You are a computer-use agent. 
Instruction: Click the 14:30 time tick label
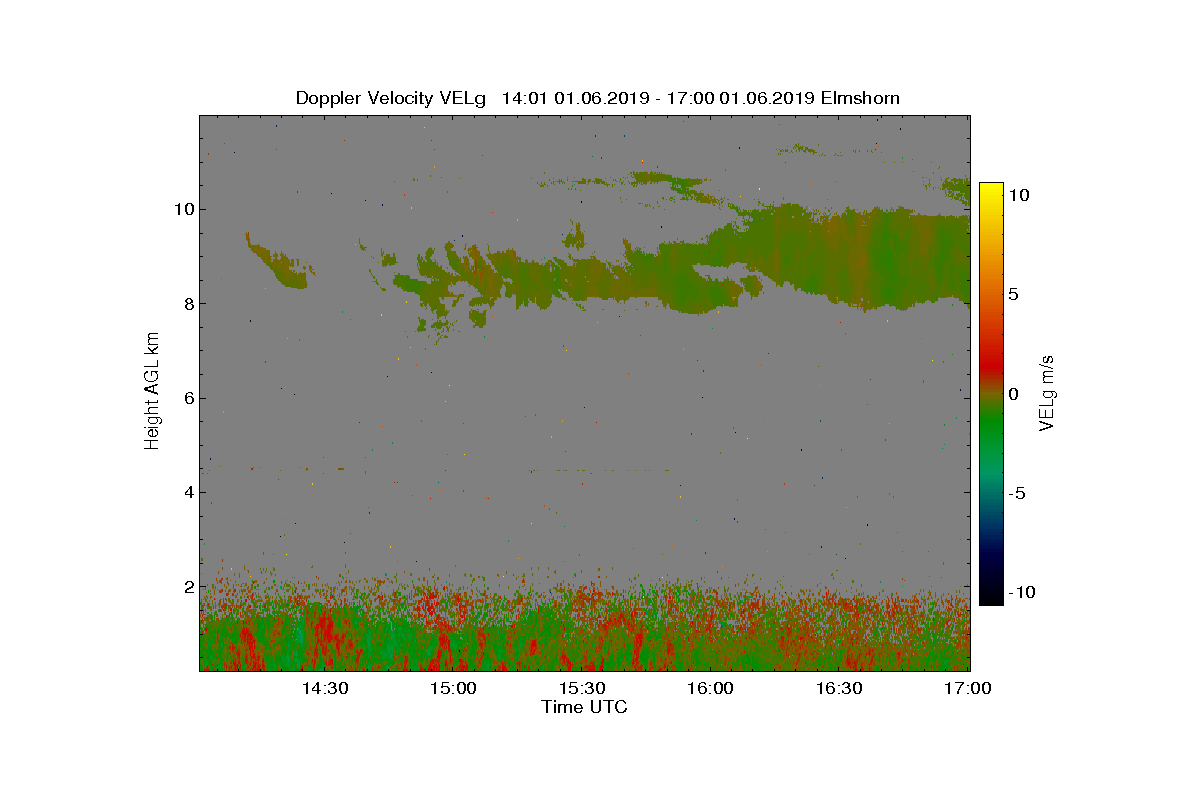click(324, 688)
